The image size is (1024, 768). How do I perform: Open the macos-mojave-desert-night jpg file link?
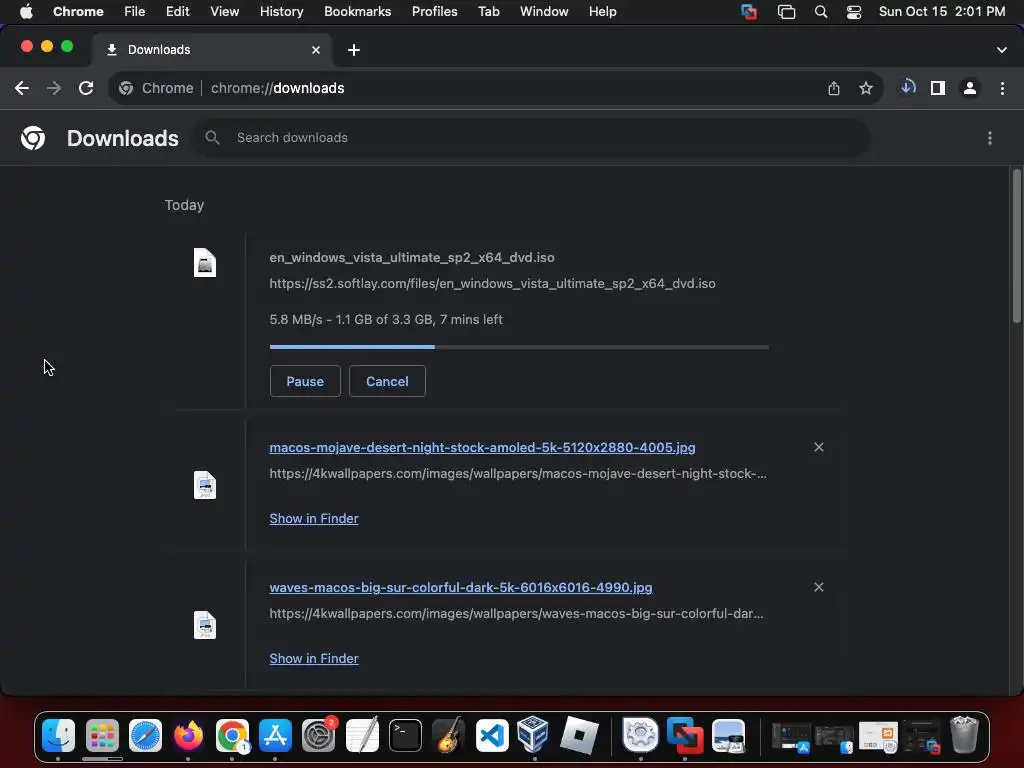point(482,447)
